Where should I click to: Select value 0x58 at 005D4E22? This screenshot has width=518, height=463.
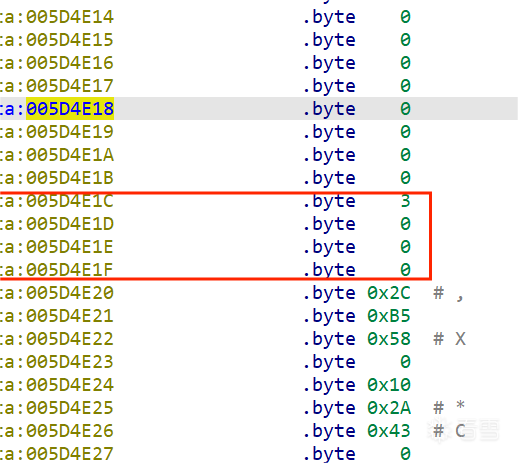click(x=389, y=339)
